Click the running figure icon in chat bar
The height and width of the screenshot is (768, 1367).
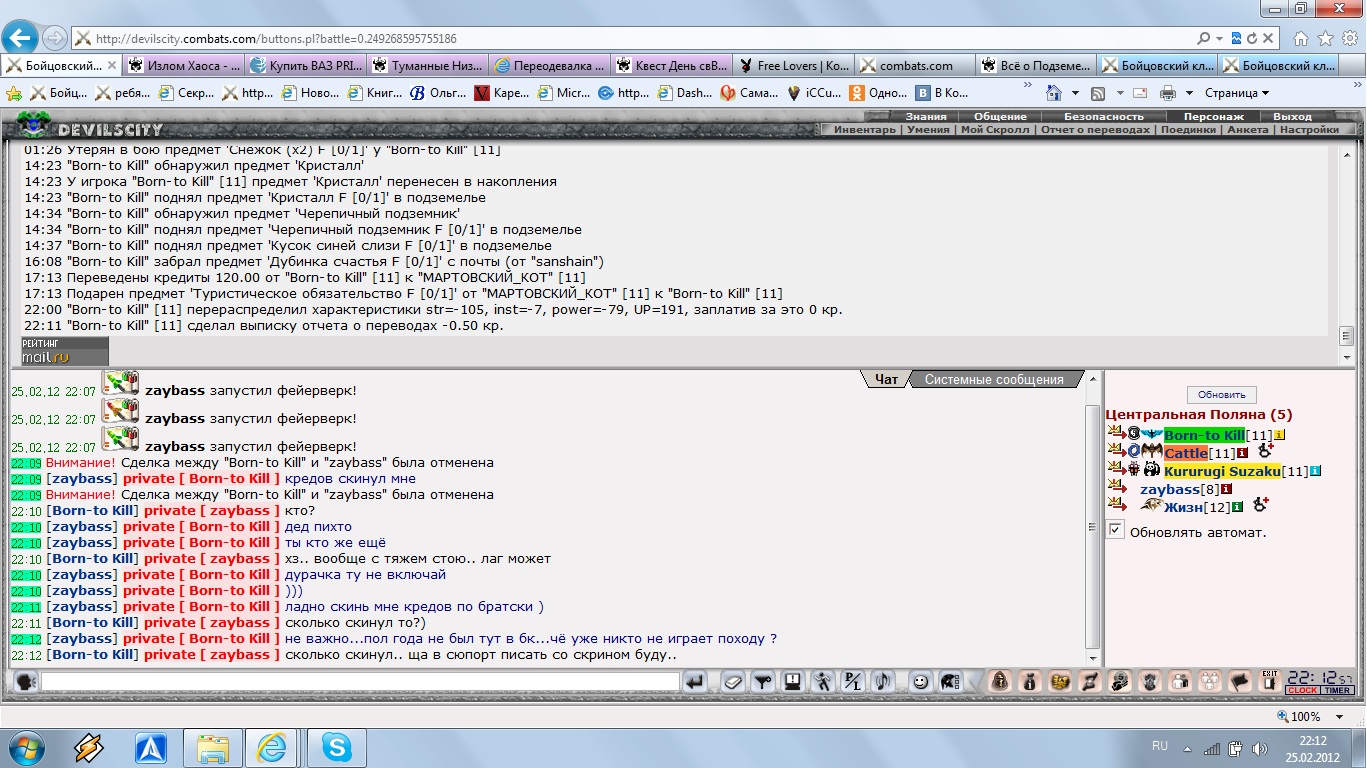pos(823,682)
